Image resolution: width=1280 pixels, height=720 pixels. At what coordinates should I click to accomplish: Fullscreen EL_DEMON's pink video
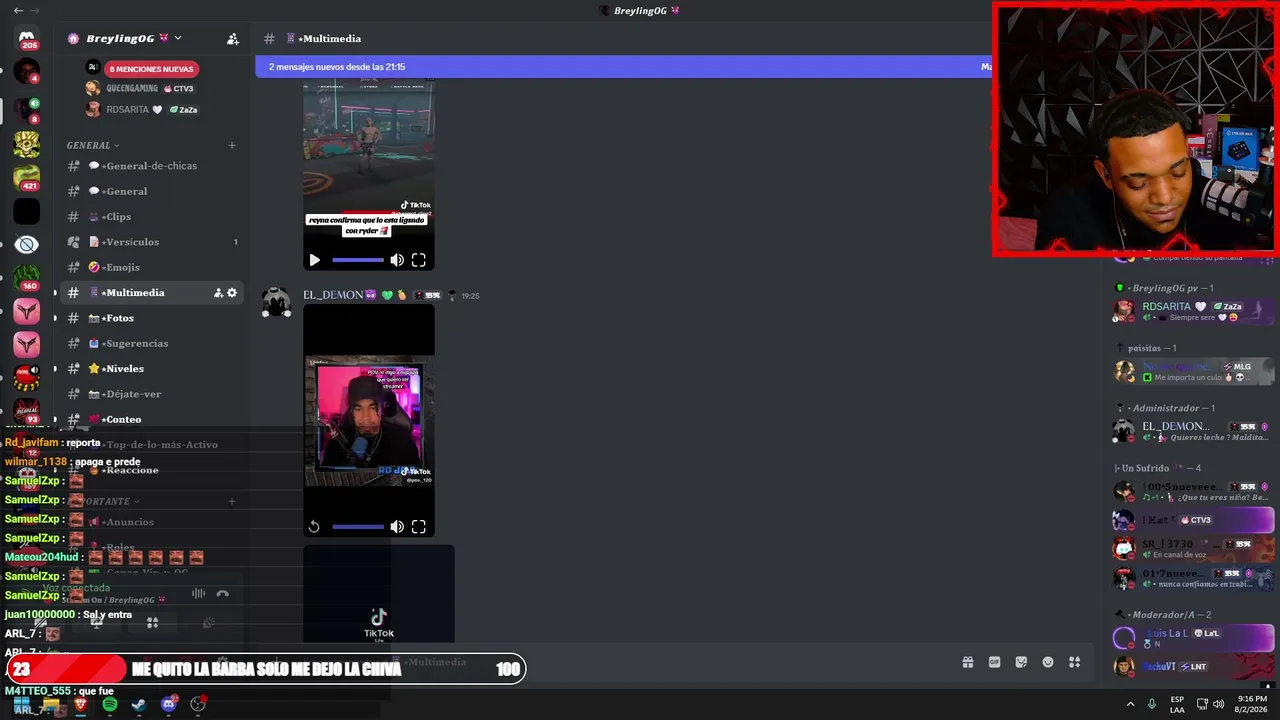pyautogui.click(x=419, y=527)
